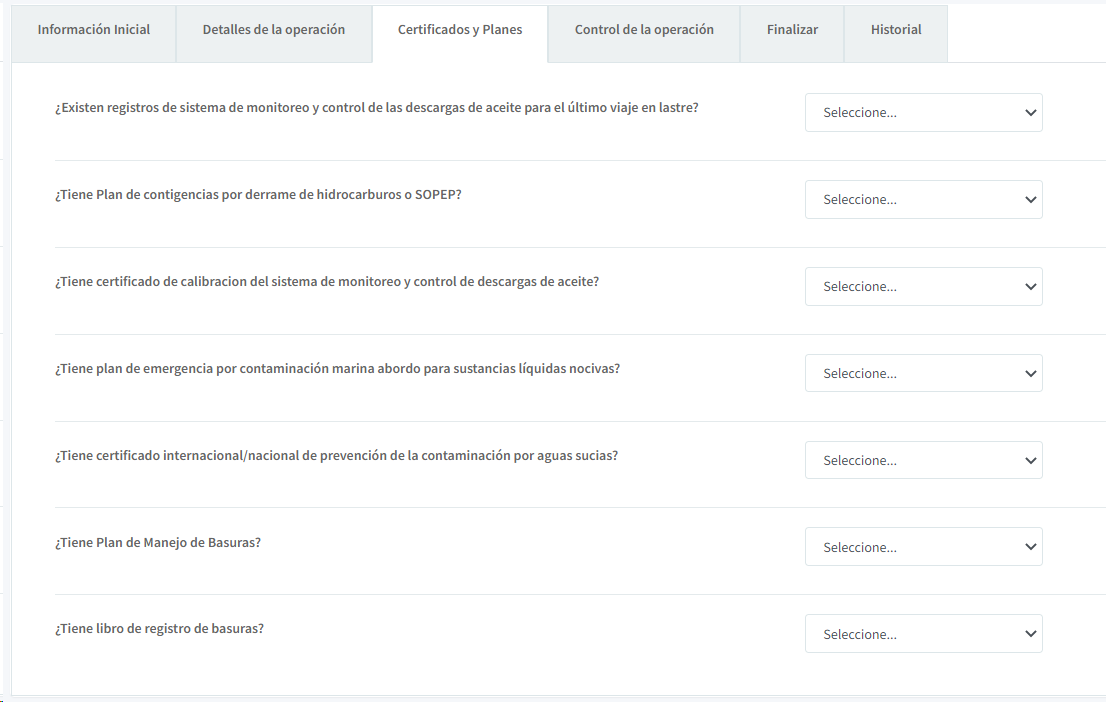Expand the Plan de Manejo de Basuras dropdown
The height and width of the screenshot is (702, 1106).
[x=923, y=548]
